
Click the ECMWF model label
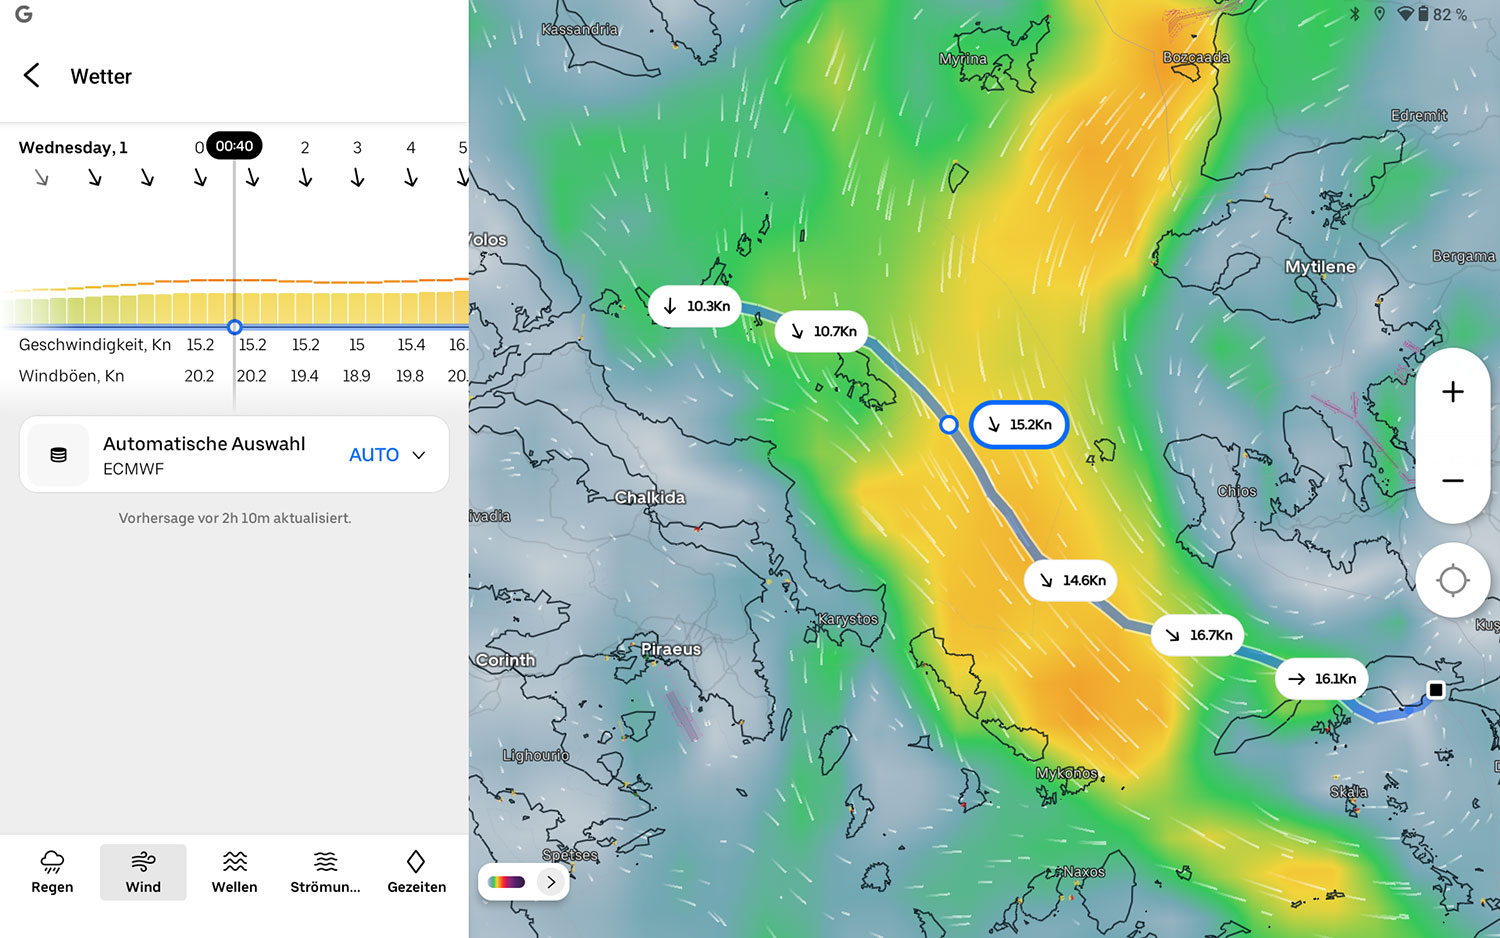click(x=133, y=469)
